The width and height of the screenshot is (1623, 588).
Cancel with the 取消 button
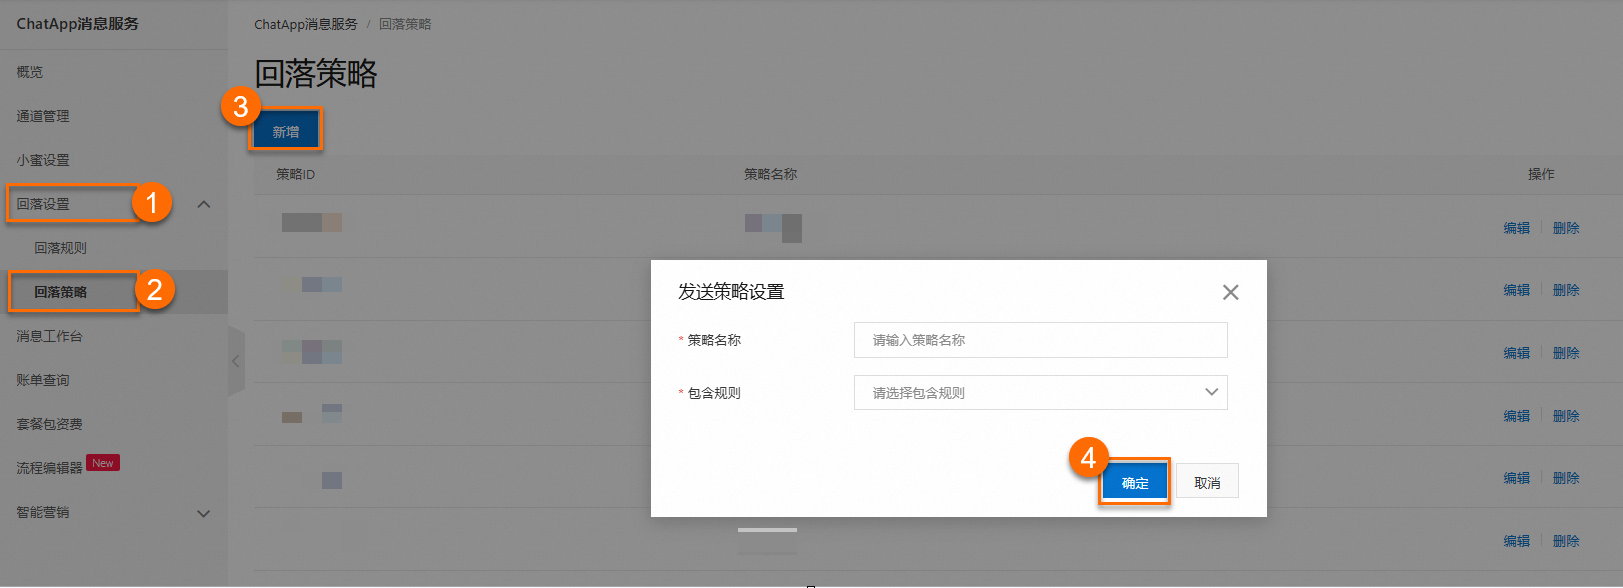pyautogui.click(x=1207, y=481)
